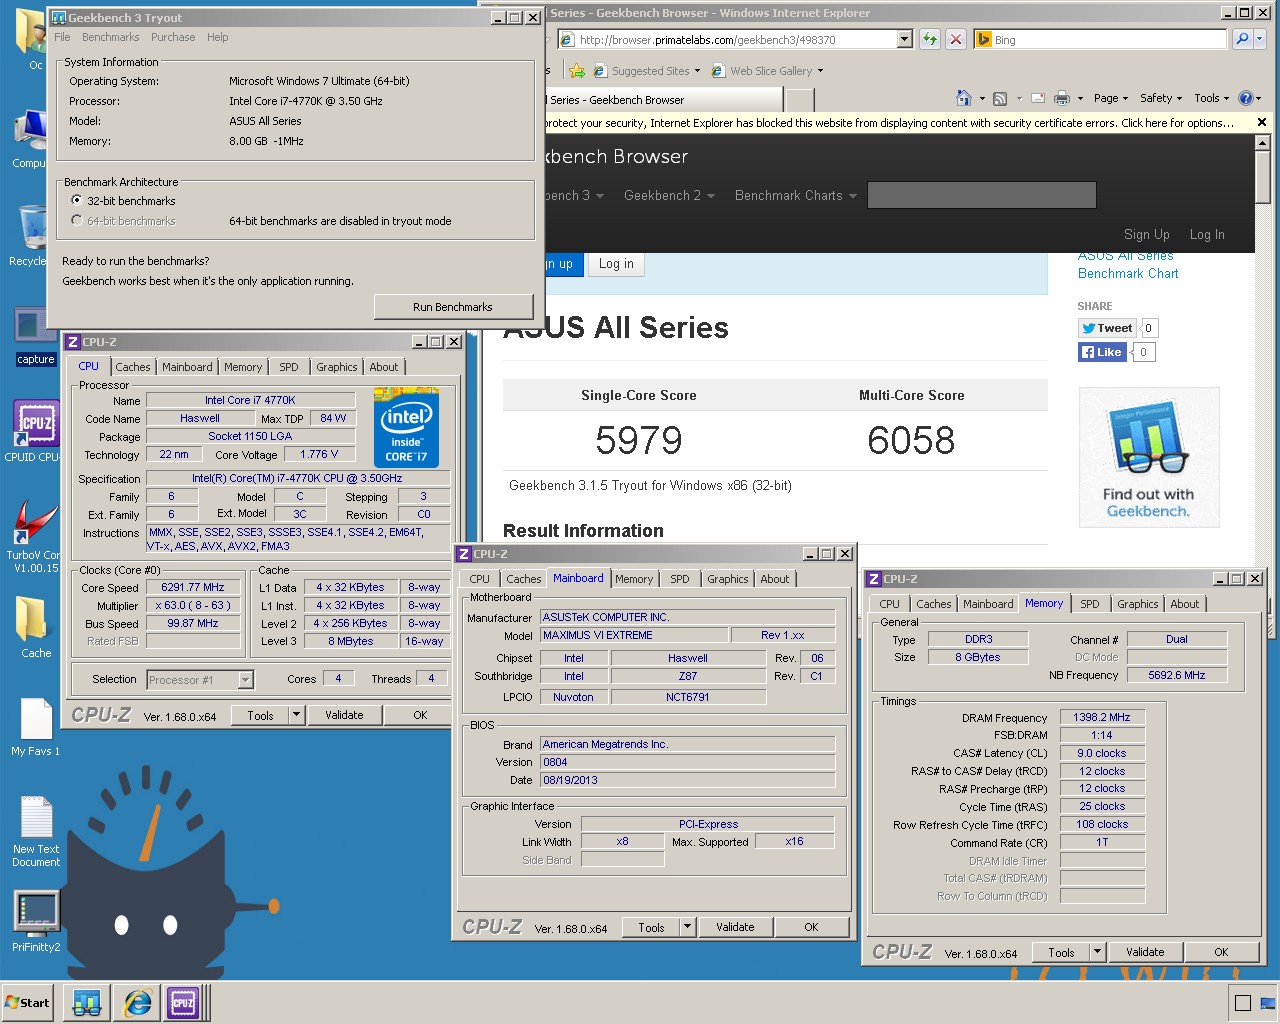Open the Windows Start menu
Viewport: 1280px width, 1024px height.
tap(28, 1002)
